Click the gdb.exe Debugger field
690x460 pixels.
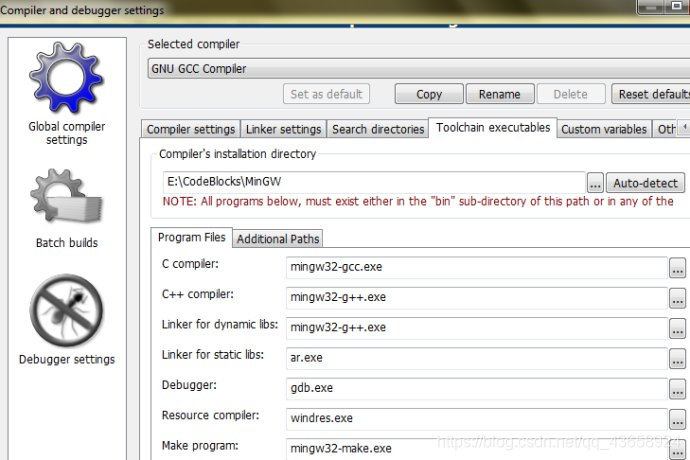477,388
